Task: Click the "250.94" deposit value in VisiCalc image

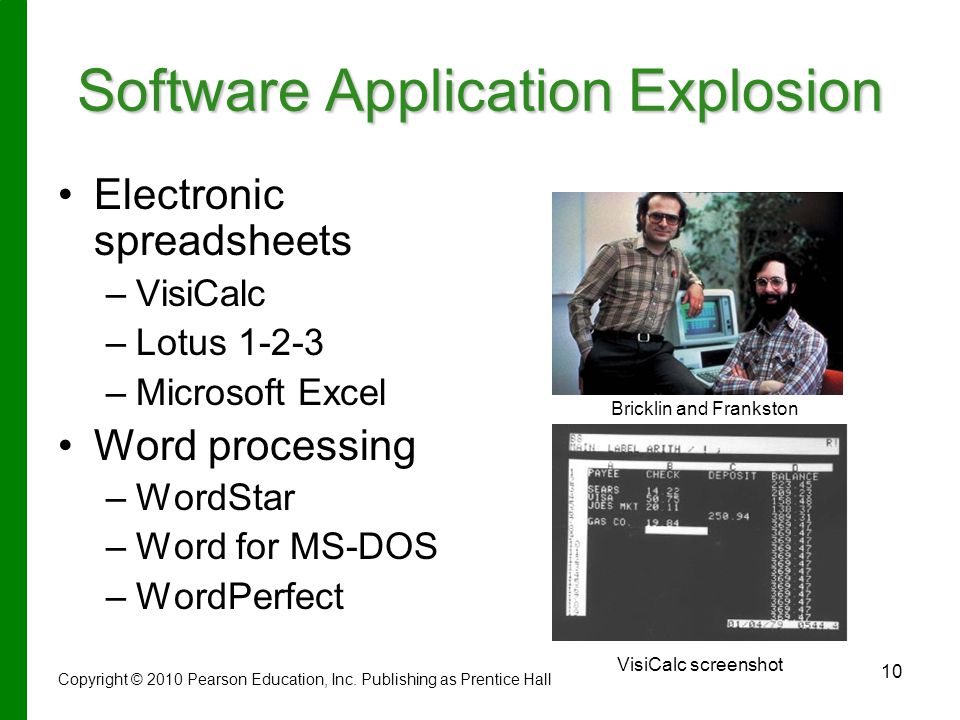Action: coord(729,516)
